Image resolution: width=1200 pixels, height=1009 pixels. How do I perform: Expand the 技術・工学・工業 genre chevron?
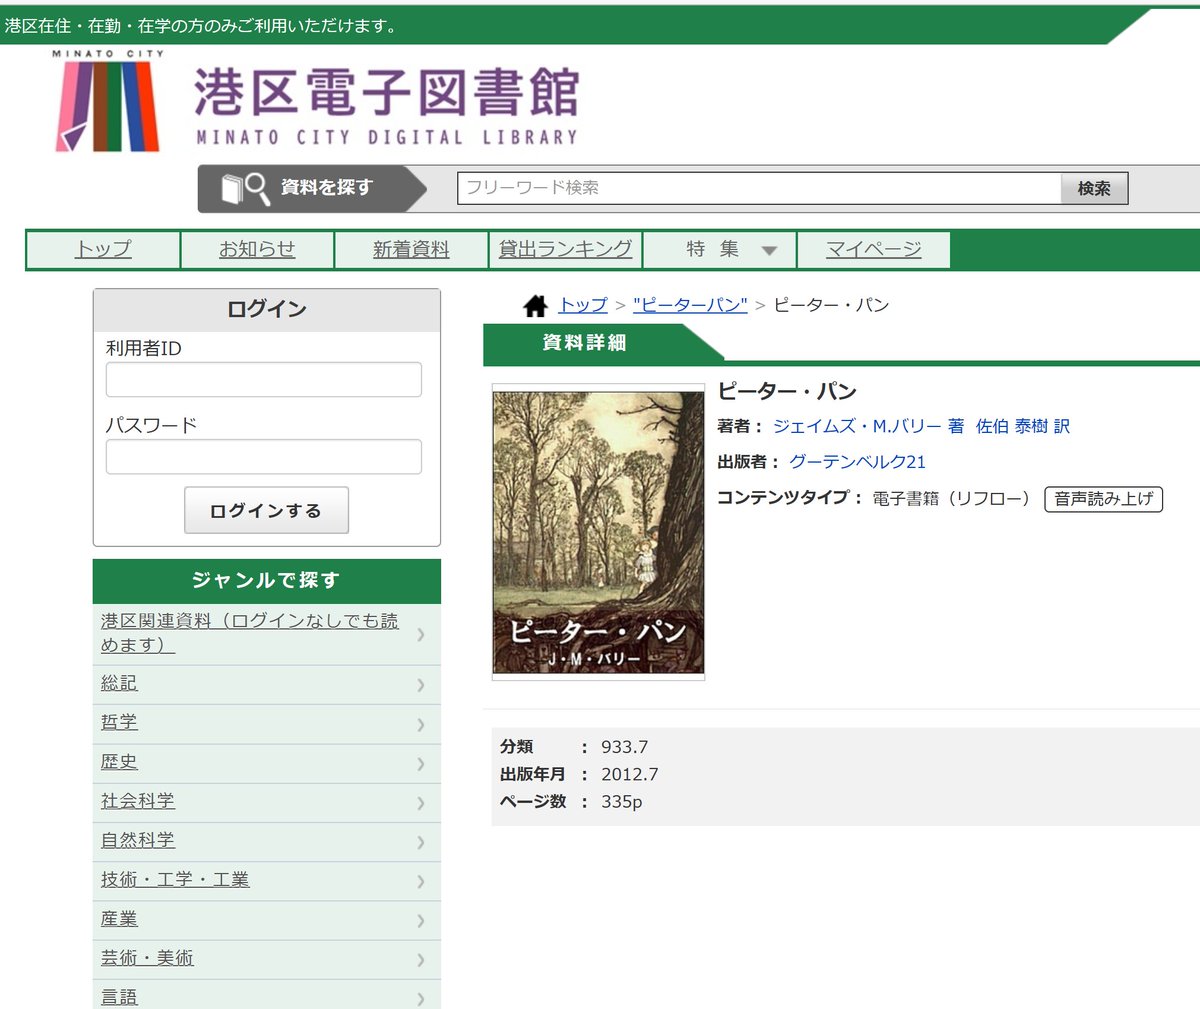[x=421, y=881]
